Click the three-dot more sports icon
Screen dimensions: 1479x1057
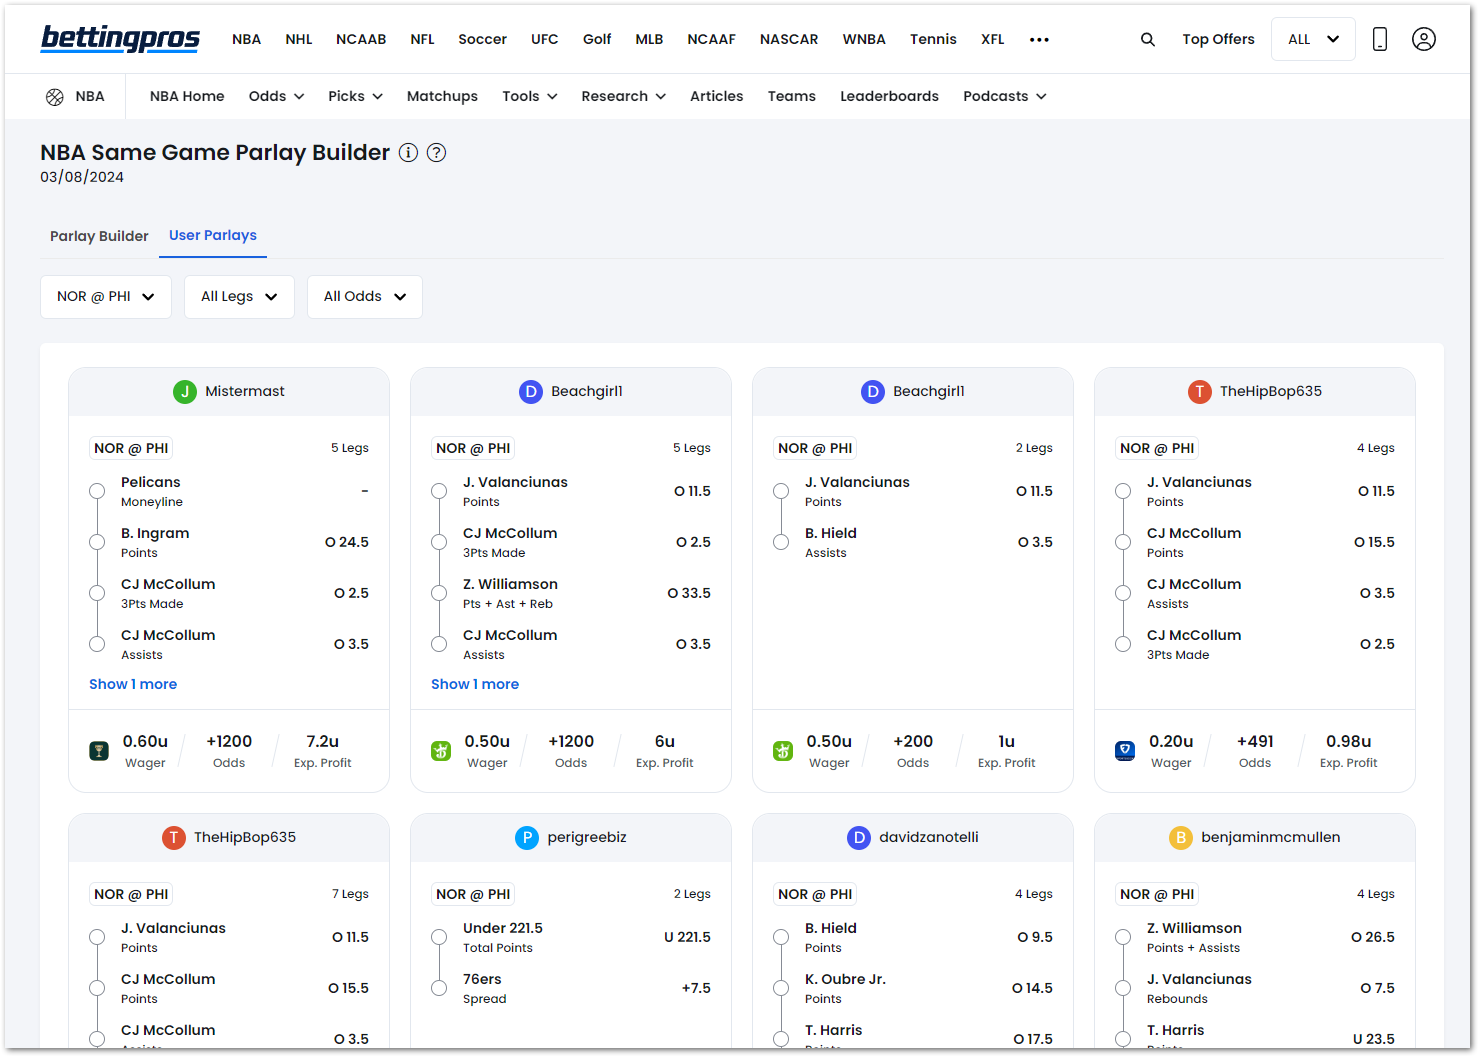point(1040,40)
